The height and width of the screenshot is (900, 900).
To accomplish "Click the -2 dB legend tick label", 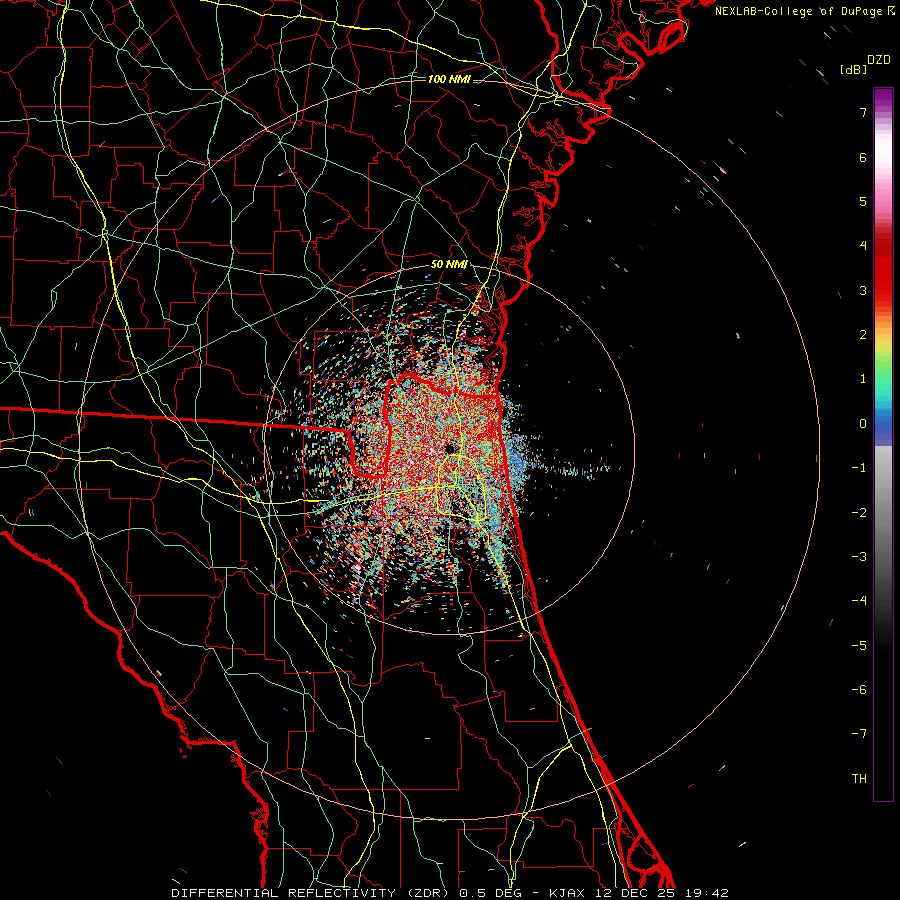I will point(859,513).
